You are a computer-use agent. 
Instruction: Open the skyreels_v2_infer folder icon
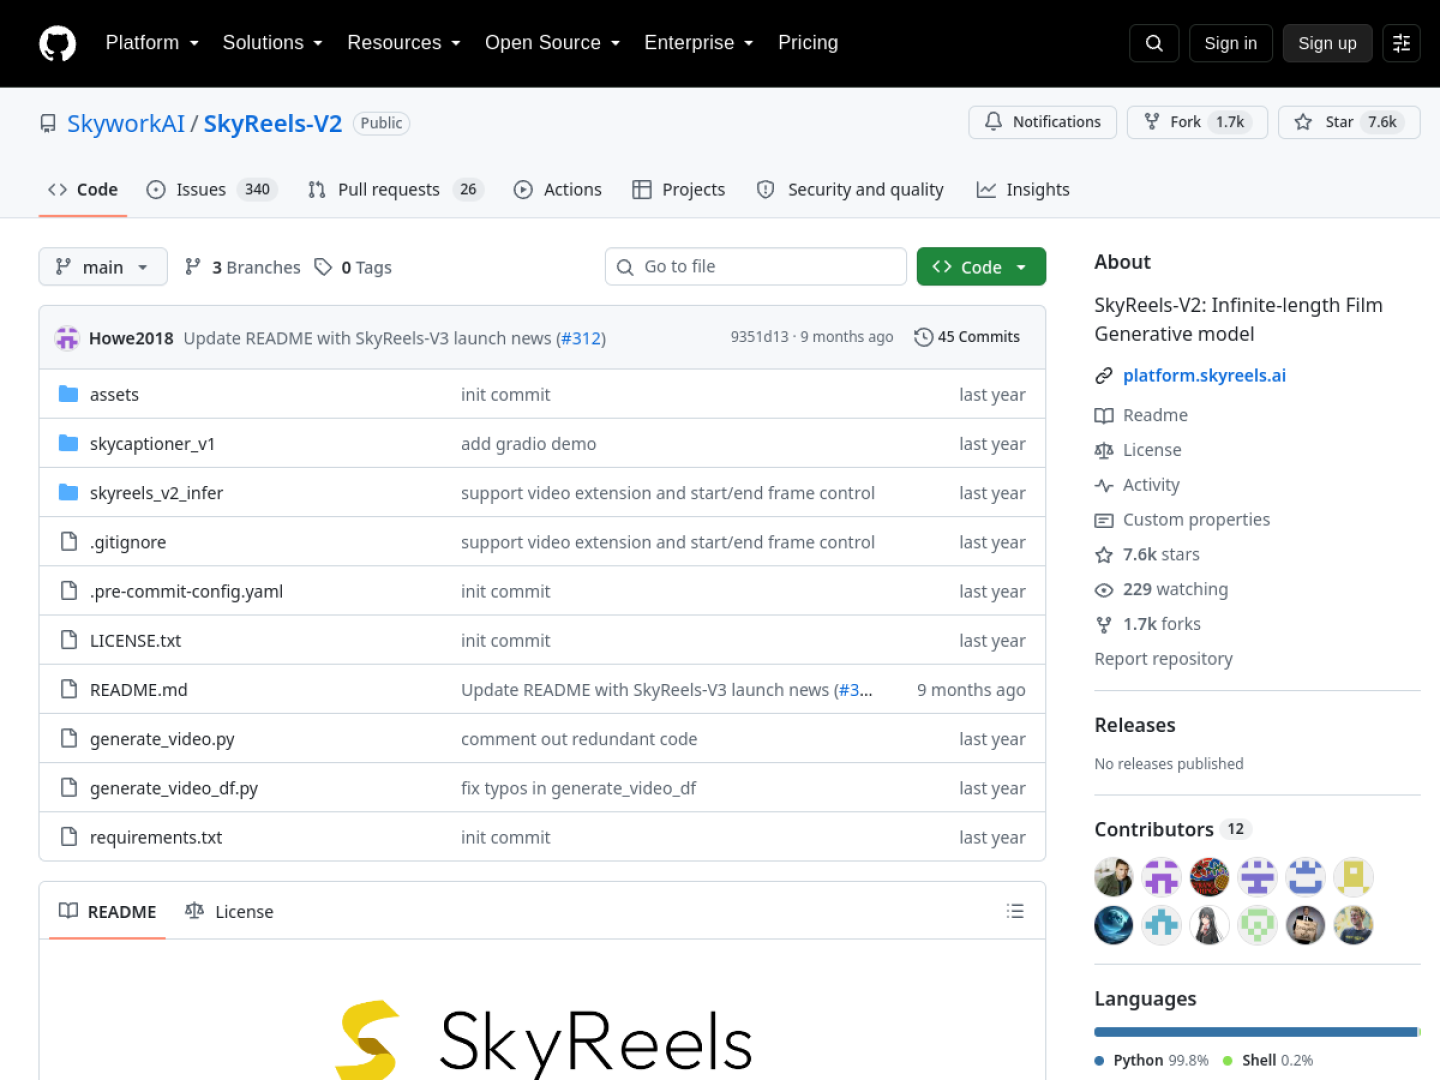point(68,492)
